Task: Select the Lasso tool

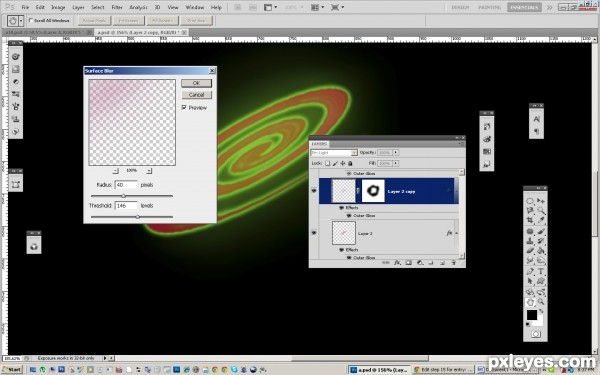Action: tap(530, 210)
